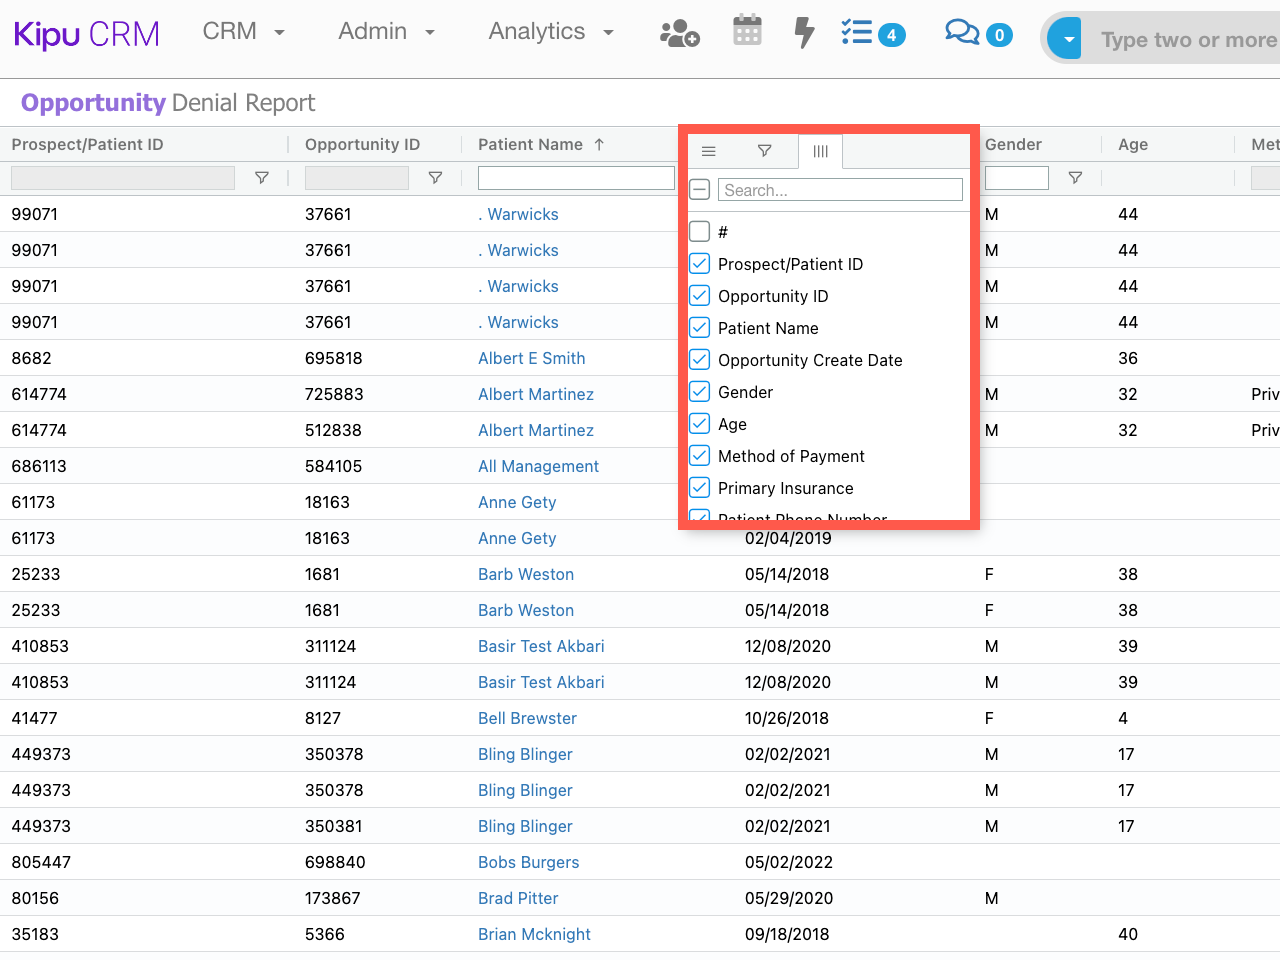Open the calendar icon in navbar
1280x960 pixels.
(x=747, y=31)
